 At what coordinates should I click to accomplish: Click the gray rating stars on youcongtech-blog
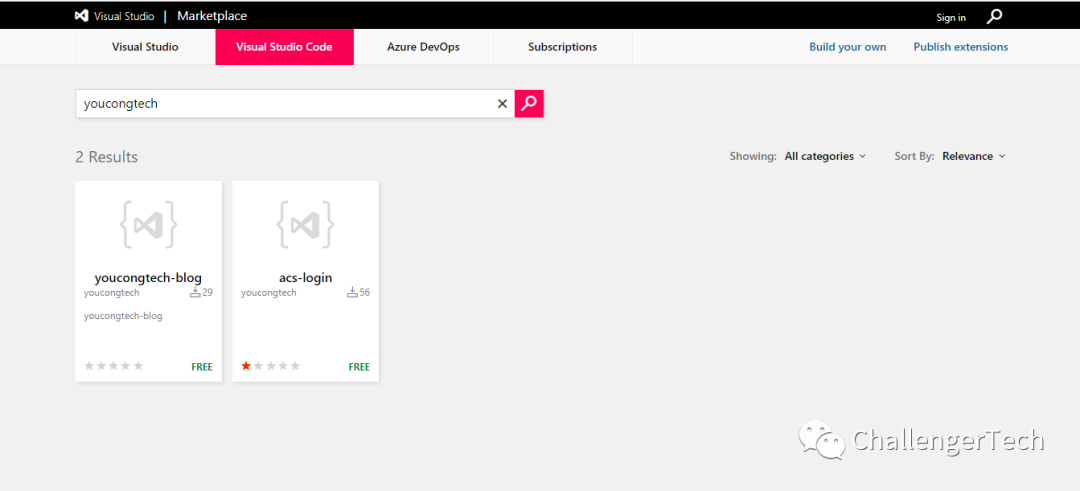pyautogui.click(x=114, y=366)
